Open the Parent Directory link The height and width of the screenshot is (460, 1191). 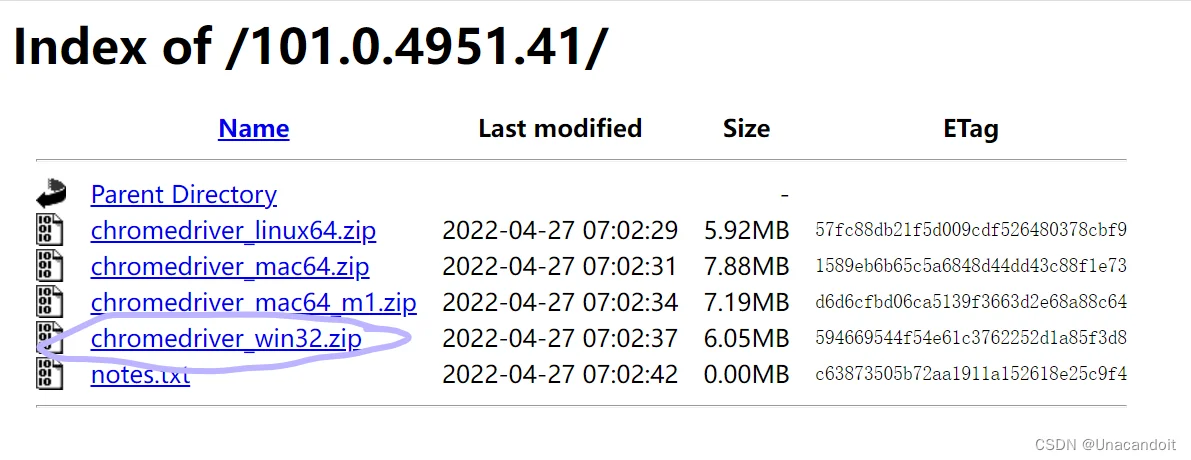(184, 195)
